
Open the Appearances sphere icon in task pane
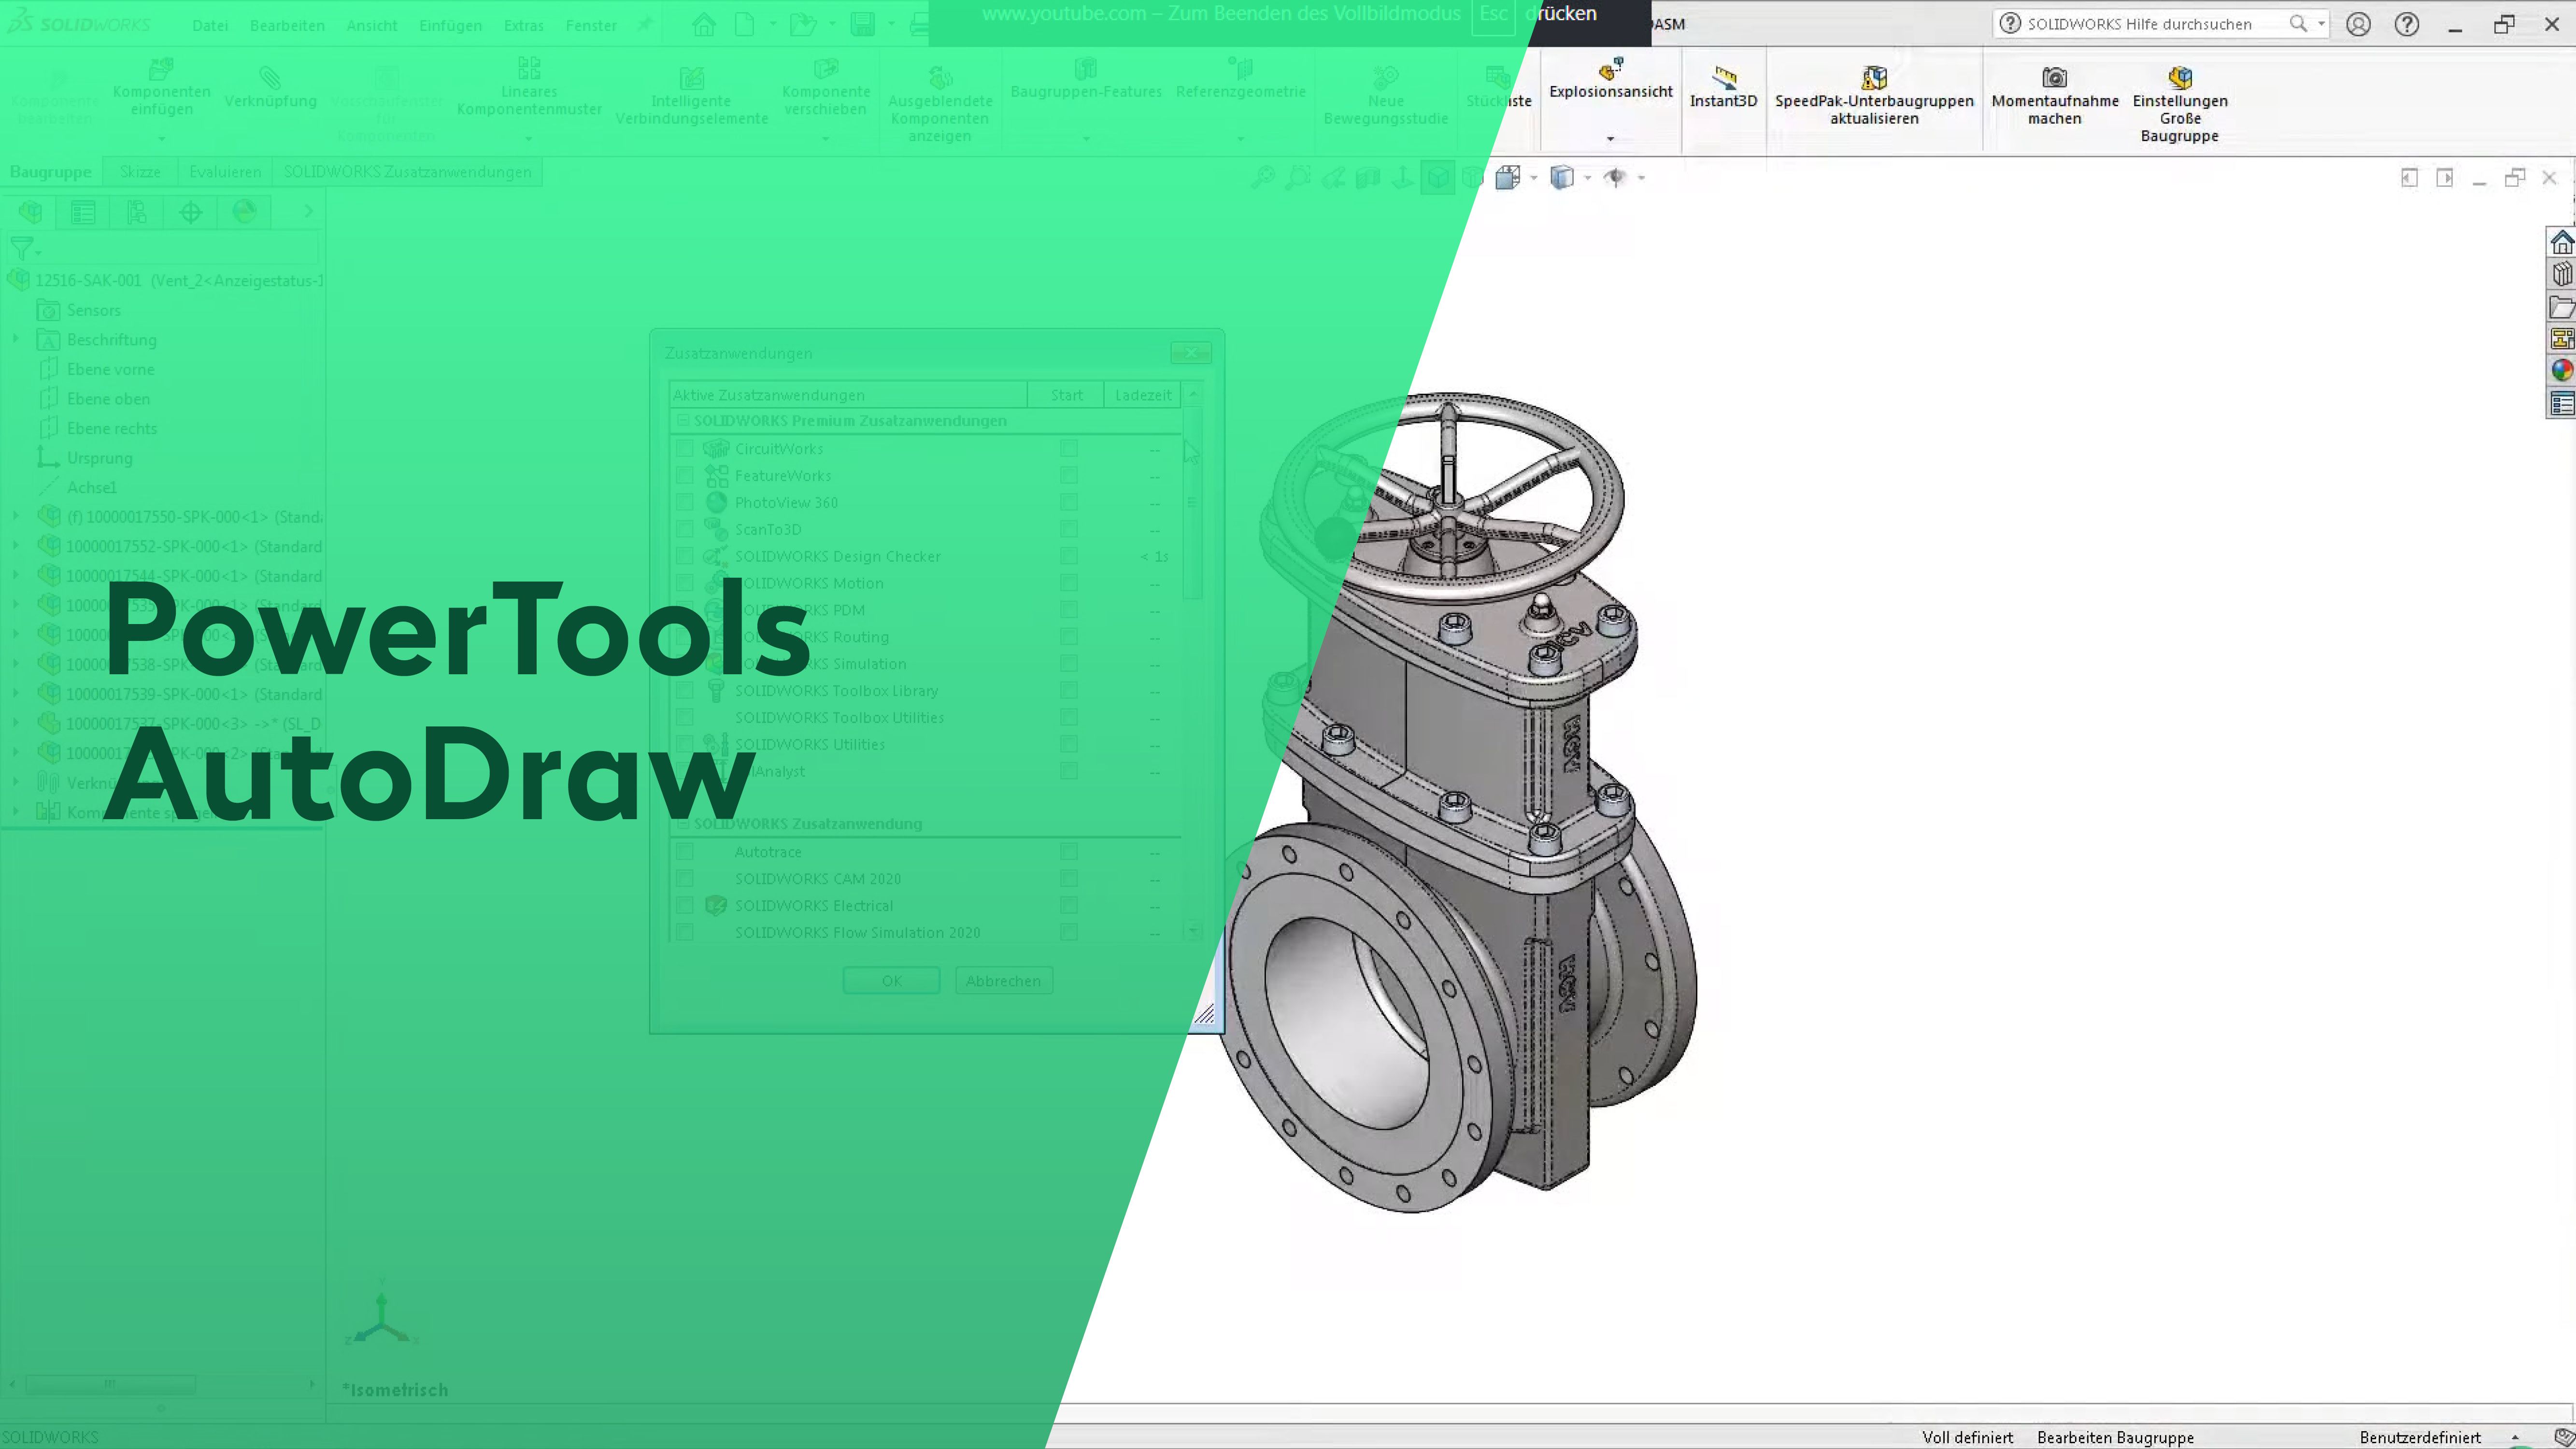coord(2561,371)
